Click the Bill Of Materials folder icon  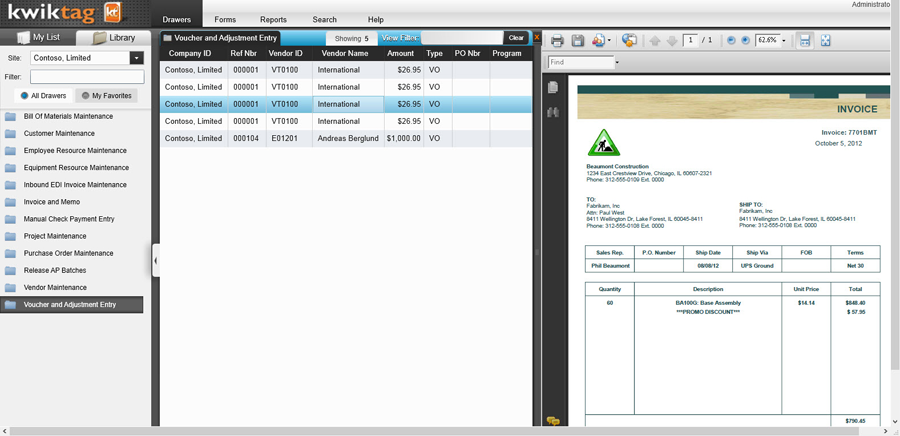click(10, 116)
